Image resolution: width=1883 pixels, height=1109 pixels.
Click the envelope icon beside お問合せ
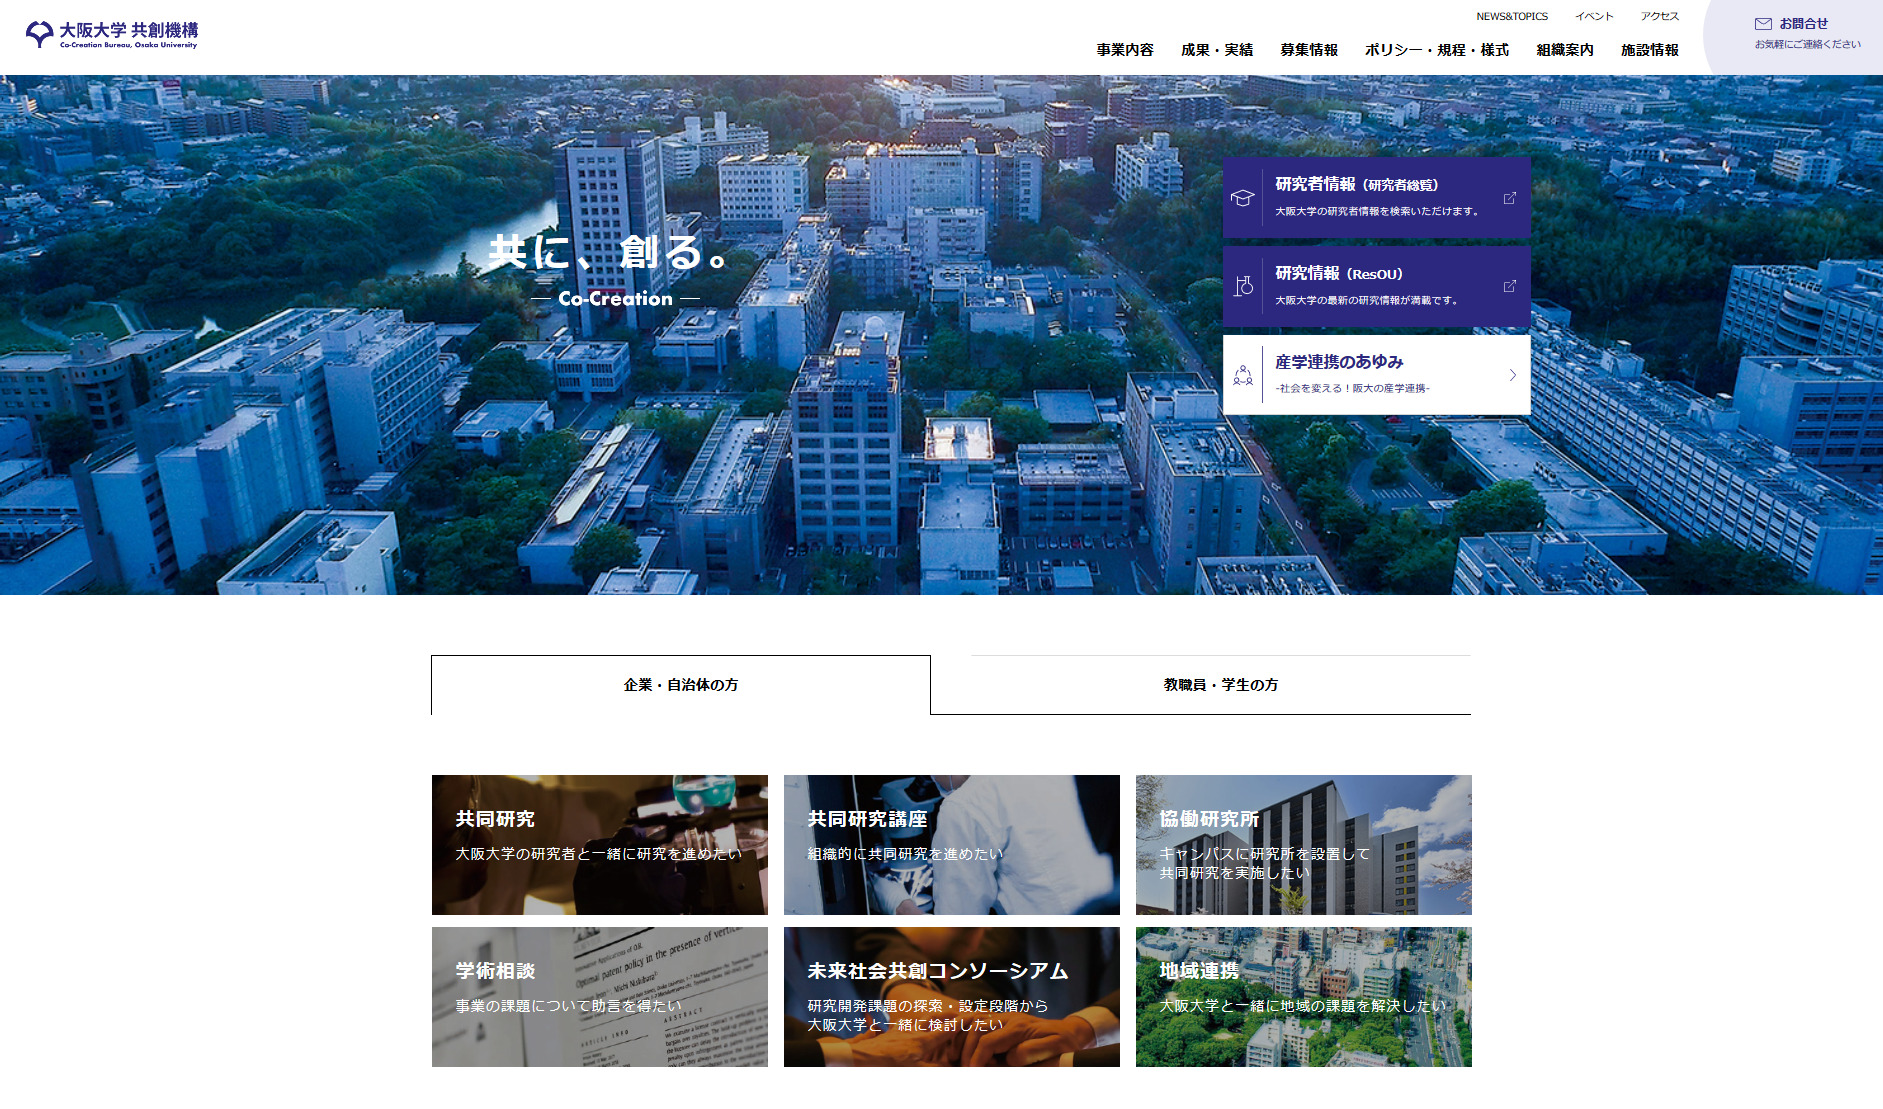coord(1763,24)
